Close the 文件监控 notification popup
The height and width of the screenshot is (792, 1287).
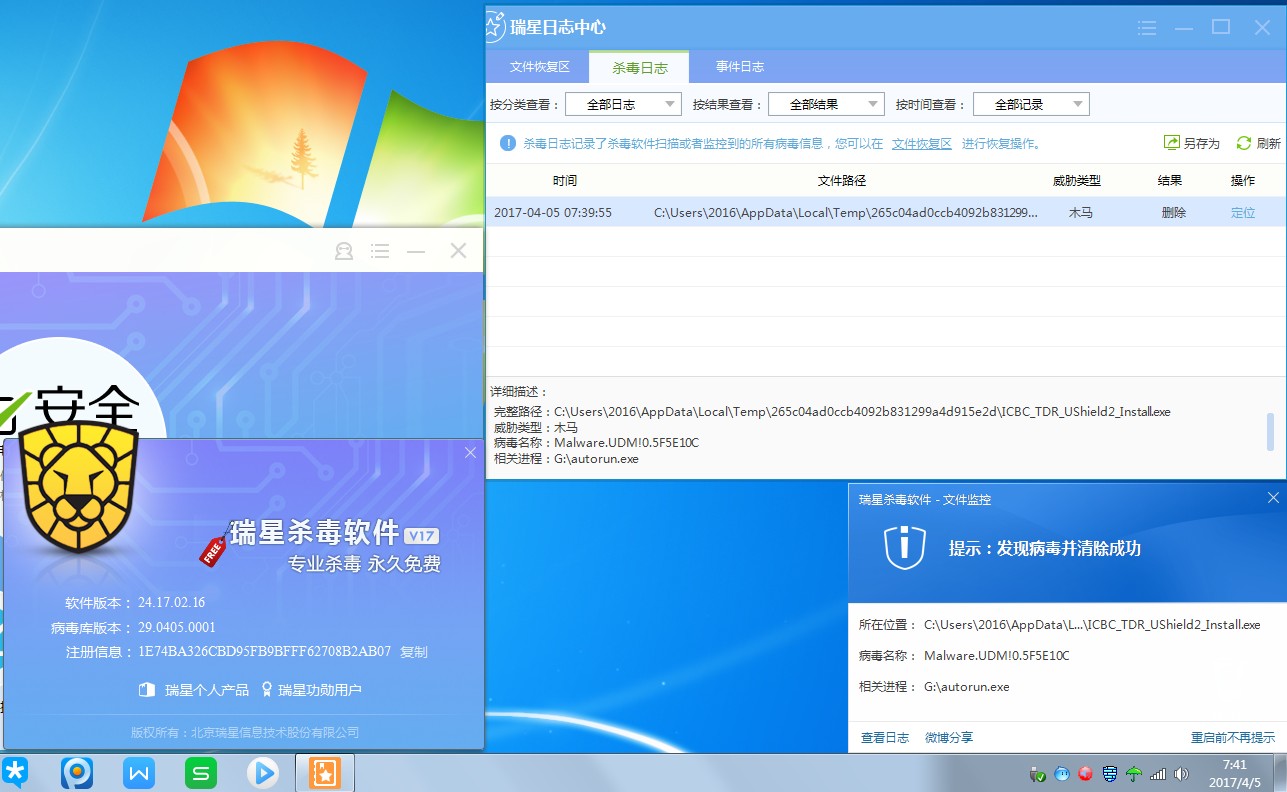point(1273,498)
